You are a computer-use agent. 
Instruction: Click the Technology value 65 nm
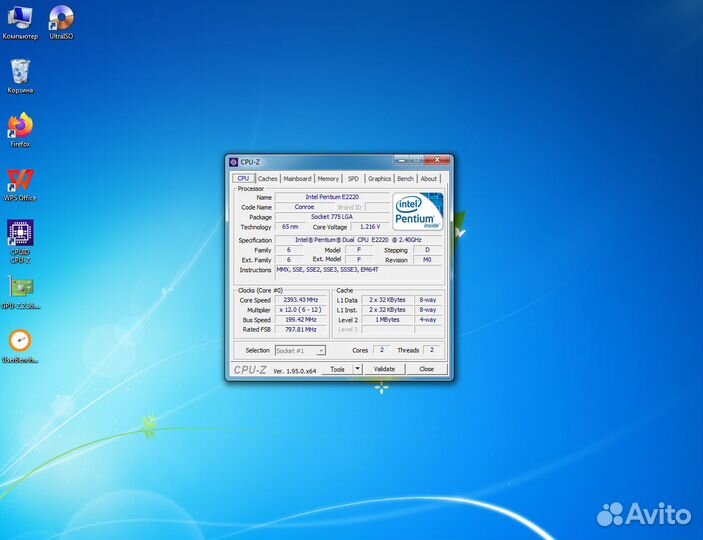point(290,226)
